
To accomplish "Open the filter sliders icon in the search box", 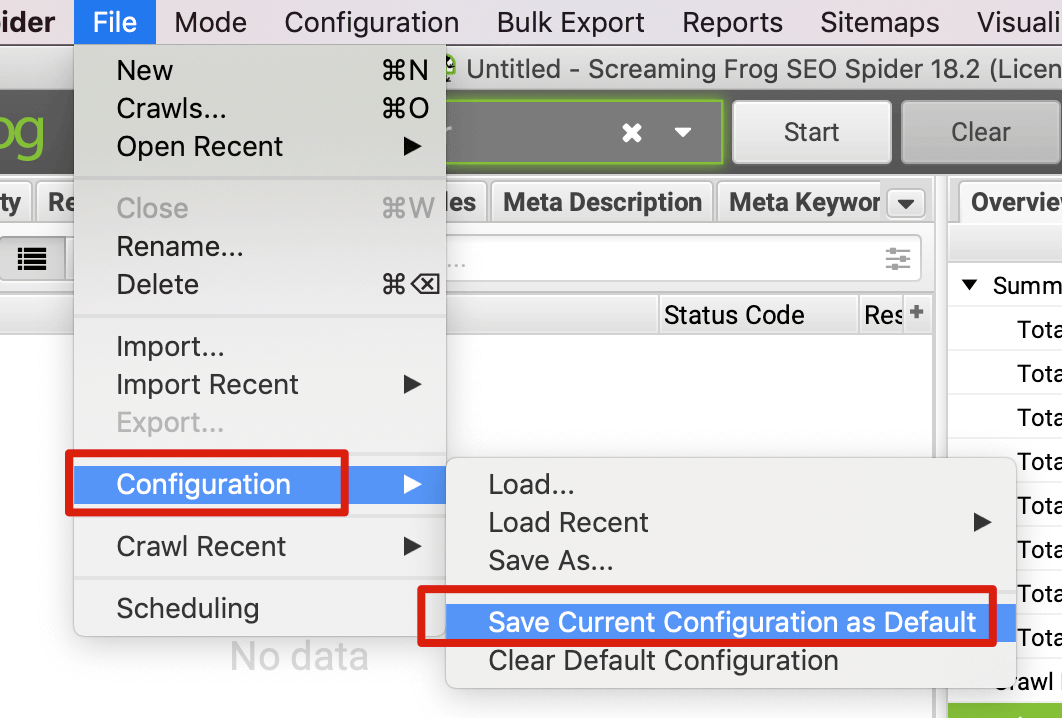I will pyautogui.click(x=897, y=259).
